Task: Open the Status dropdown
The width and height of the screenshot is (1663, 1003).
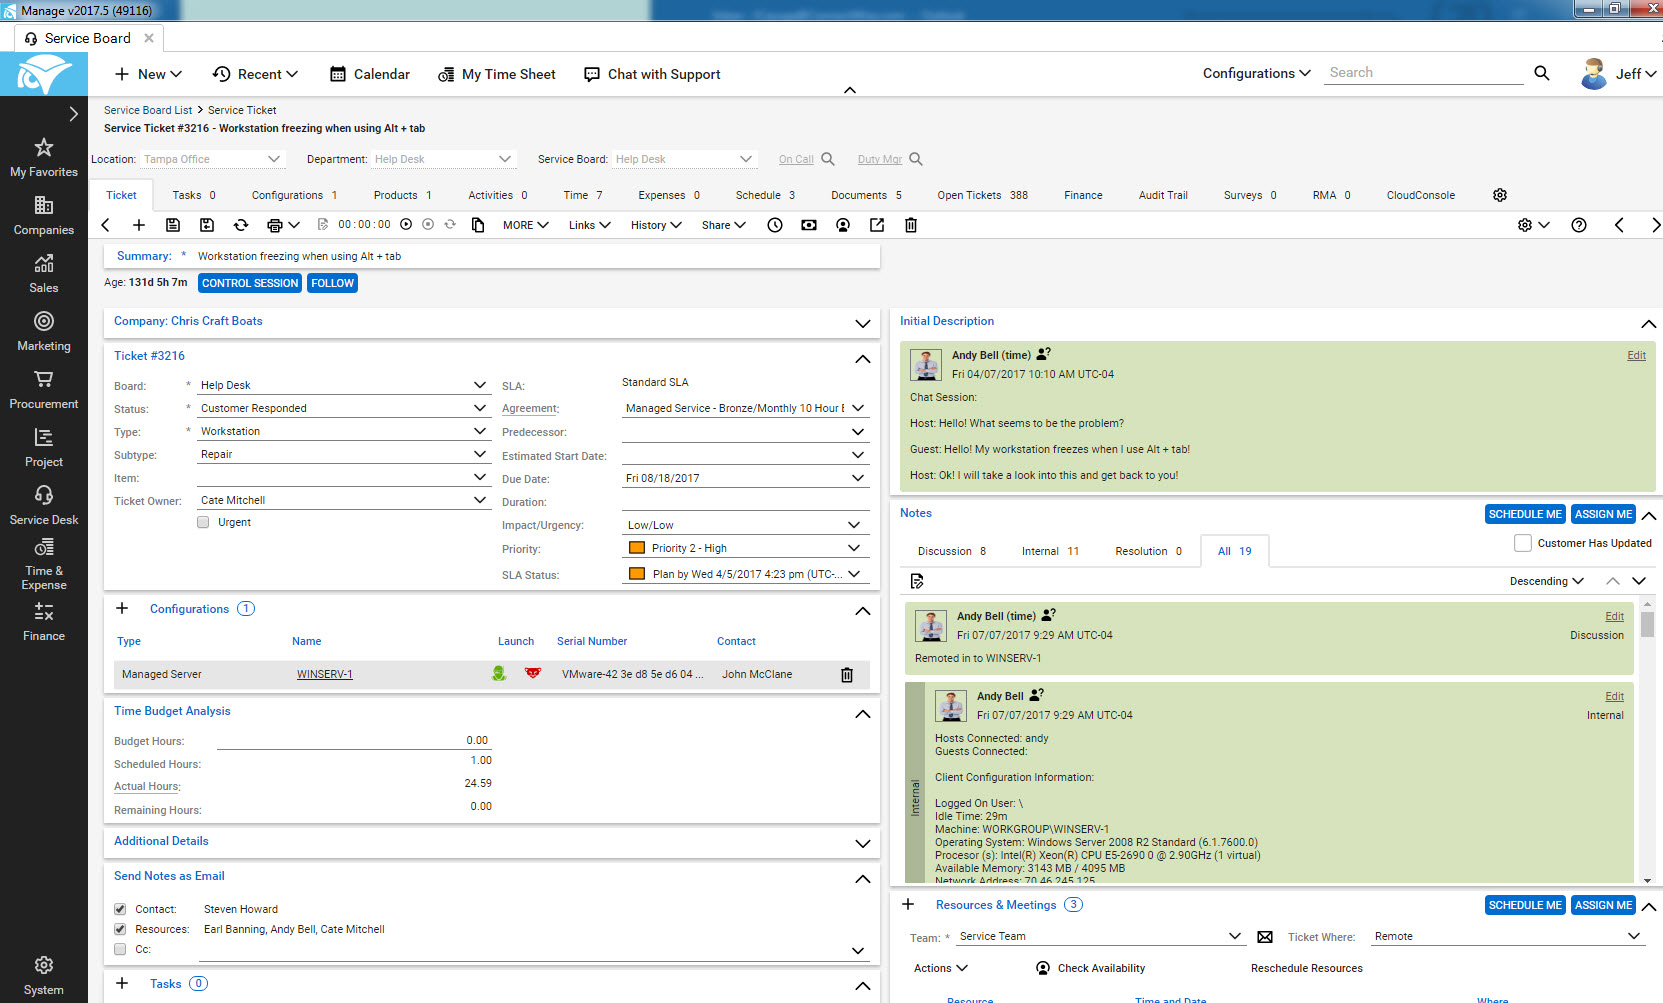Action: coord(480,408)
